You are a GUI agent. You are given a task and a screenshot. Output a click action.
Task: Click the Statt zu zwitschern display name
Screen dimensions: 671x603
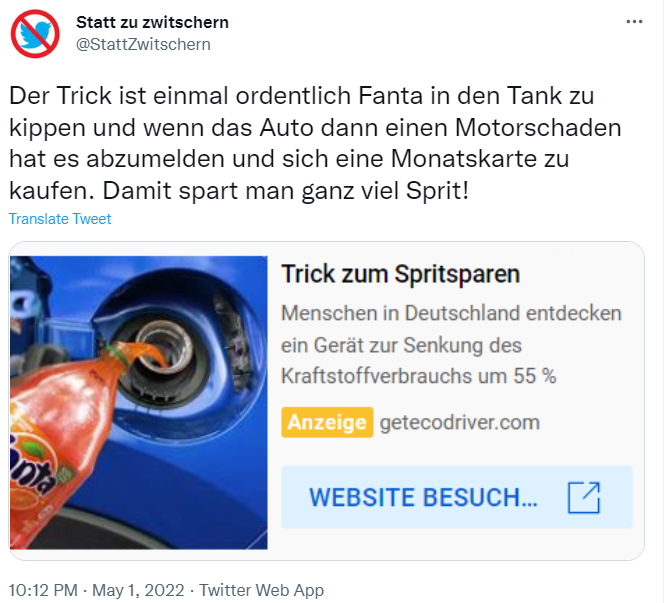(152, 22)
